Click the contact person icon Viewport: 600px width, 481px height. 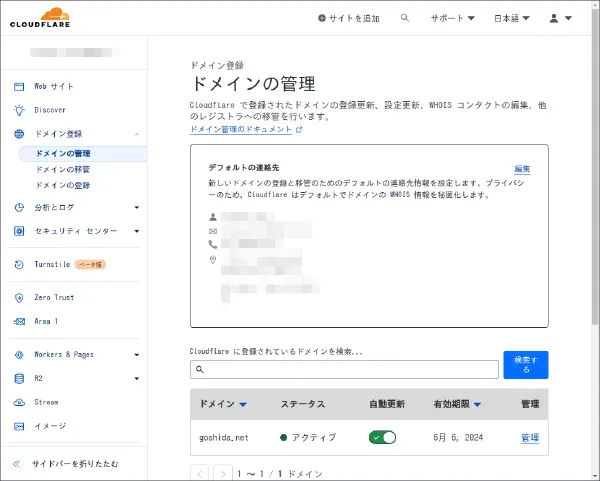coord(213,217)
